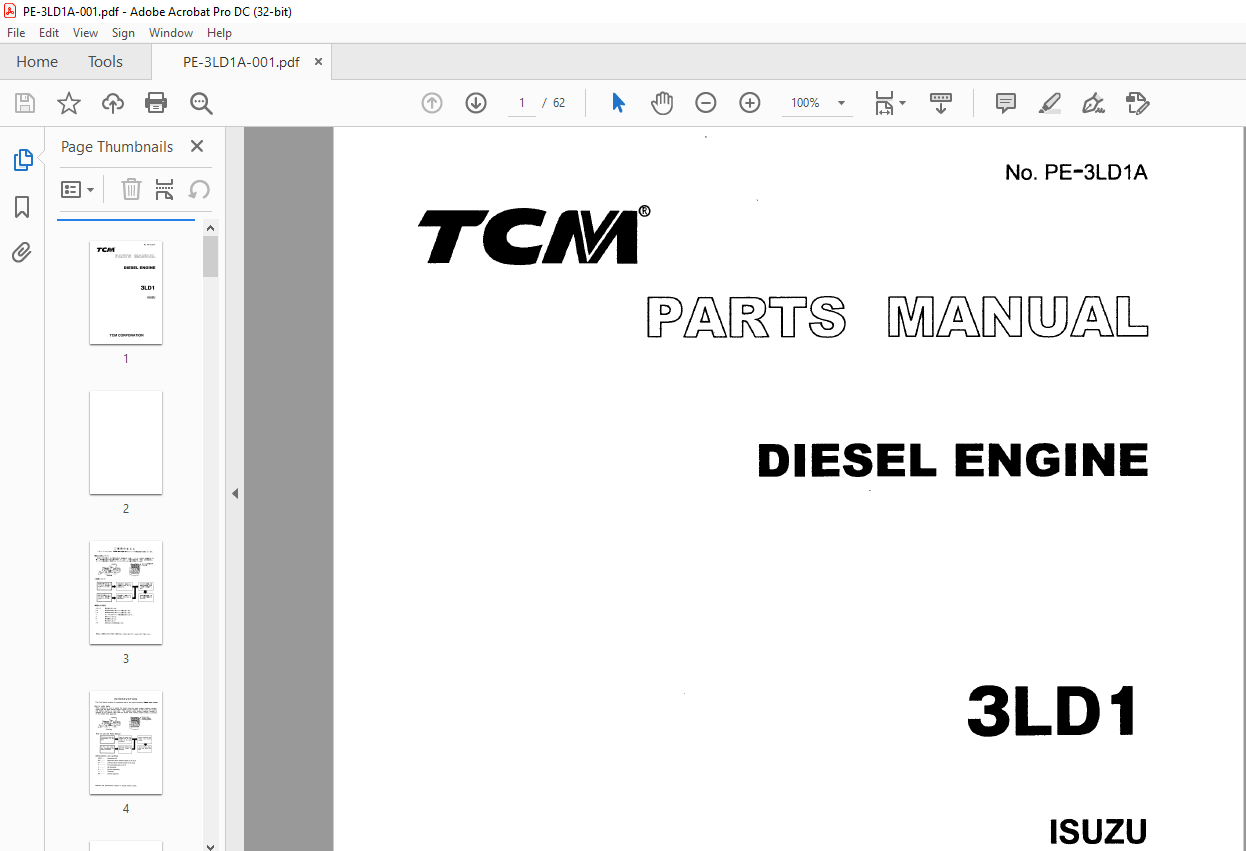Click the Save file icon
1246x851 pixels.
(x=25, y=103)
